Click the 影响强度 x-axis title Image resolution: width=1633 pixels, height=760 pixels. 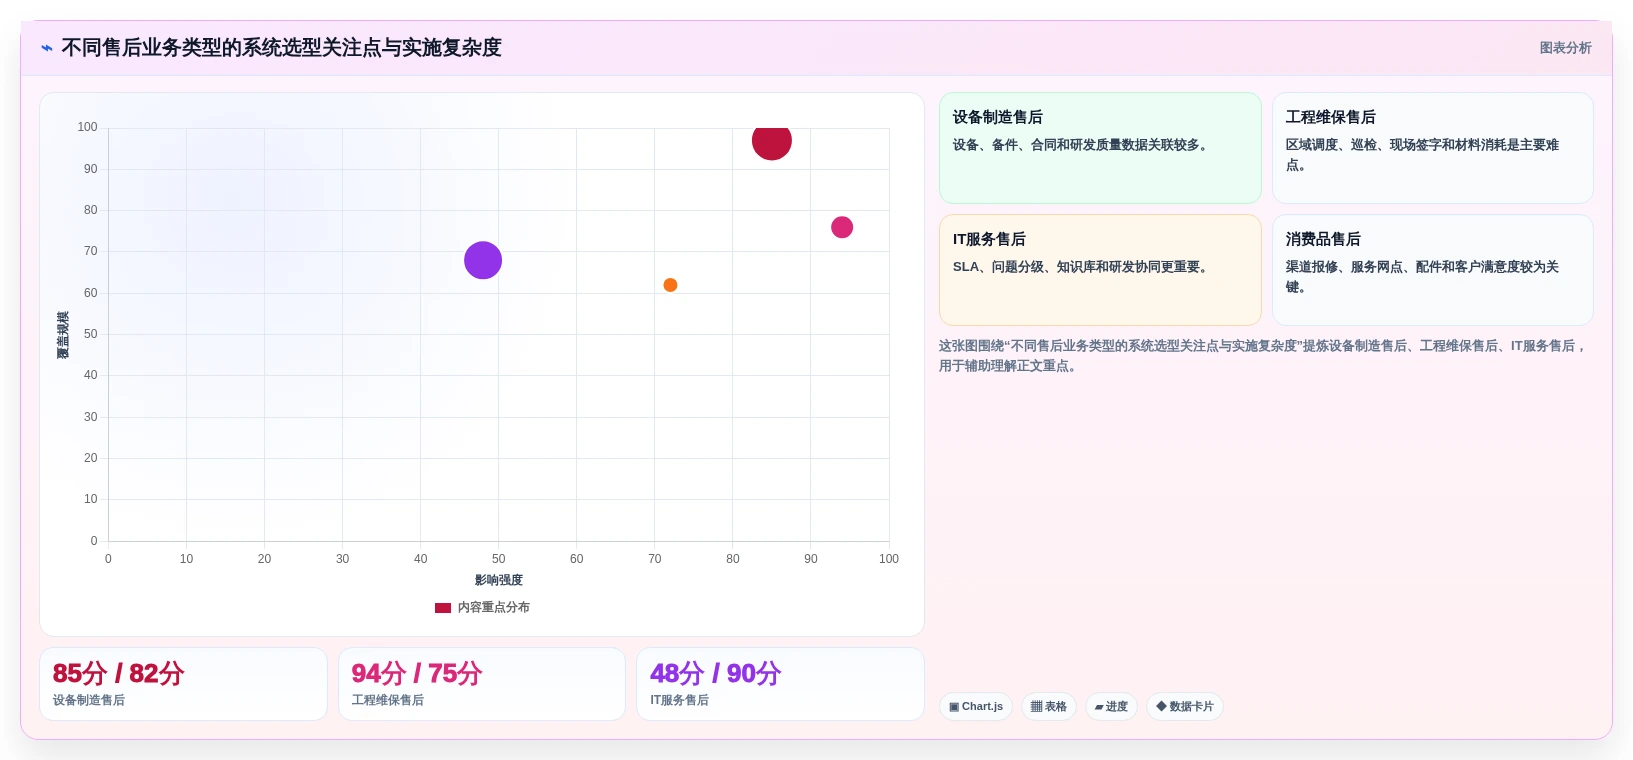coord(499,580)
